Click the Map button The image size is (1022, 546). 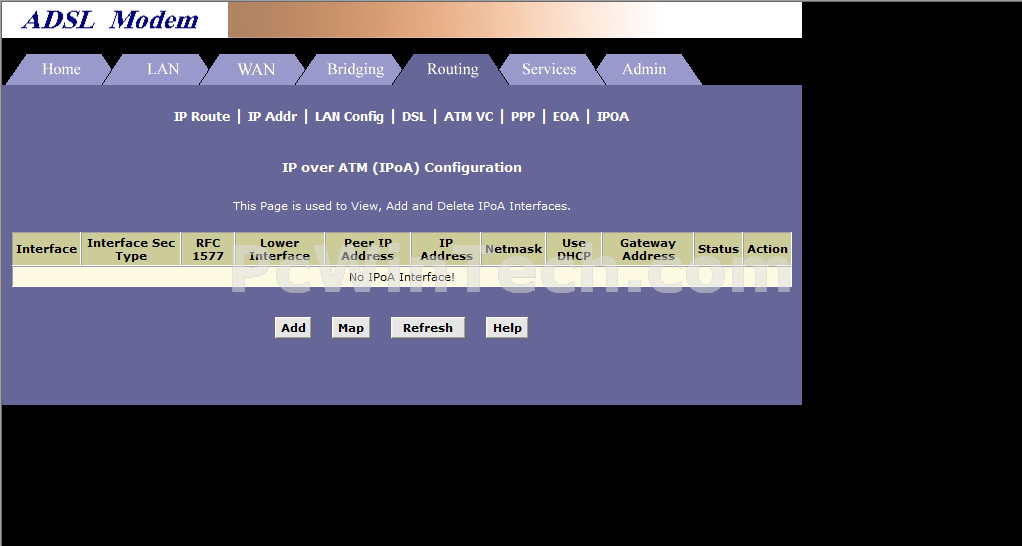[351, 328]
